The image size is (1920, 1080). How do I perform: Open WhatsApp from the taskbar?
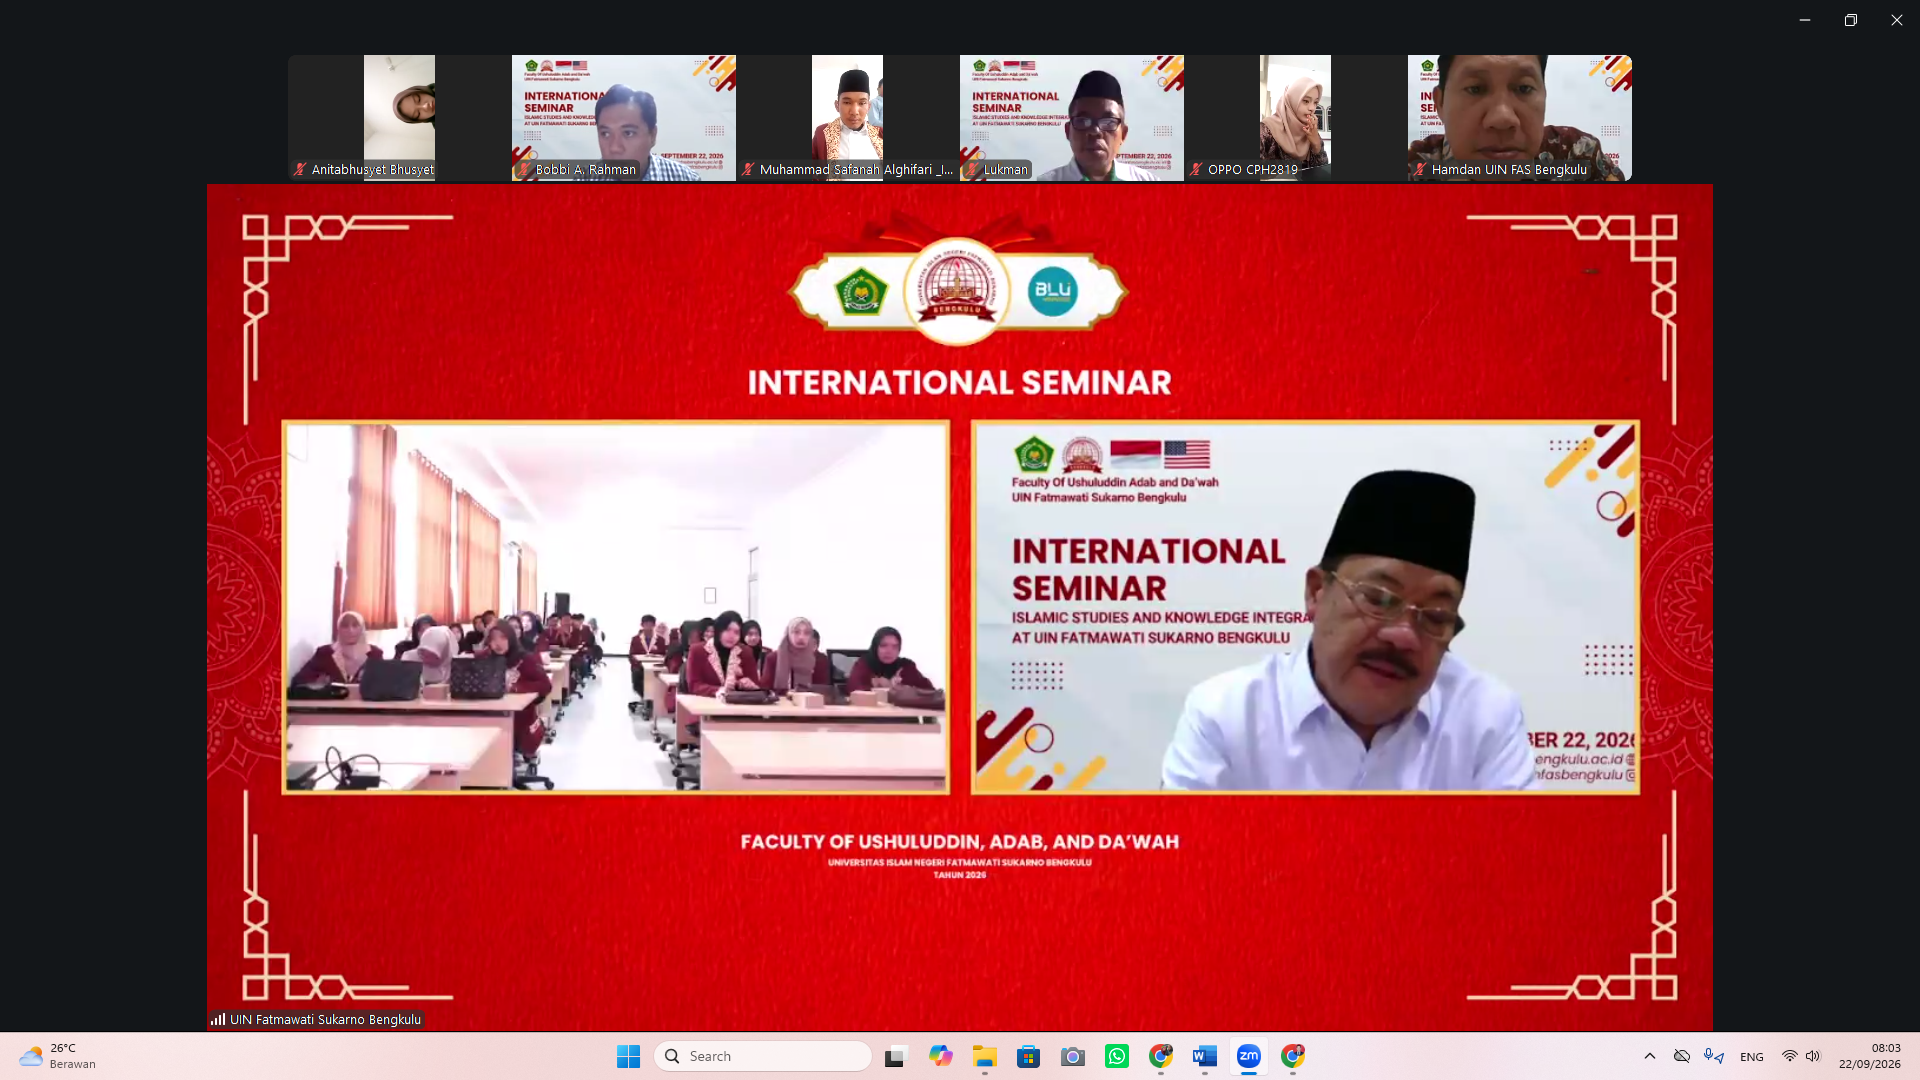coord(1117,1056)
